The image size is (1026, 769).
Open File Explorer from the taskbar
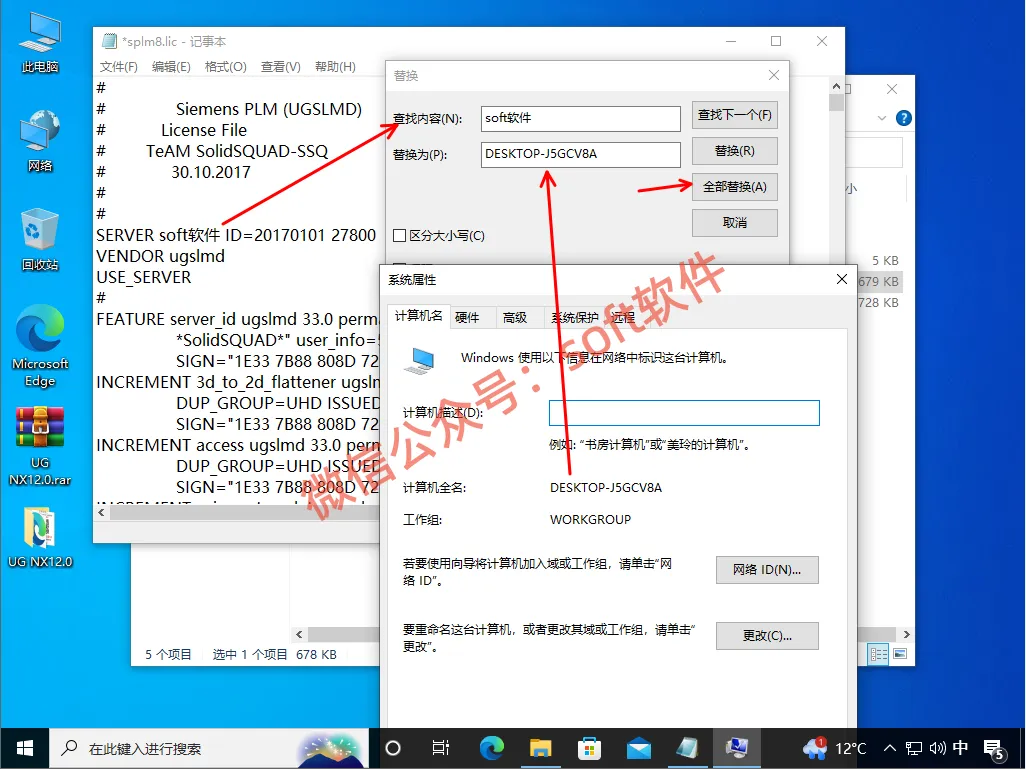[540, 748]
